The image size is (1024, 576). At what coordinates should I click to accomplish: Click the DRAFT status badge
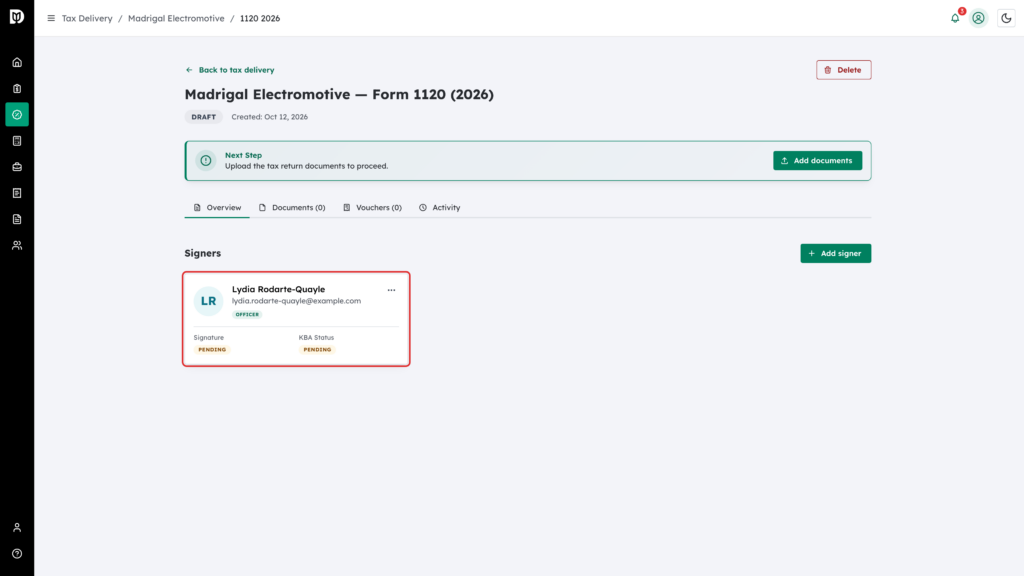[204, 117]
